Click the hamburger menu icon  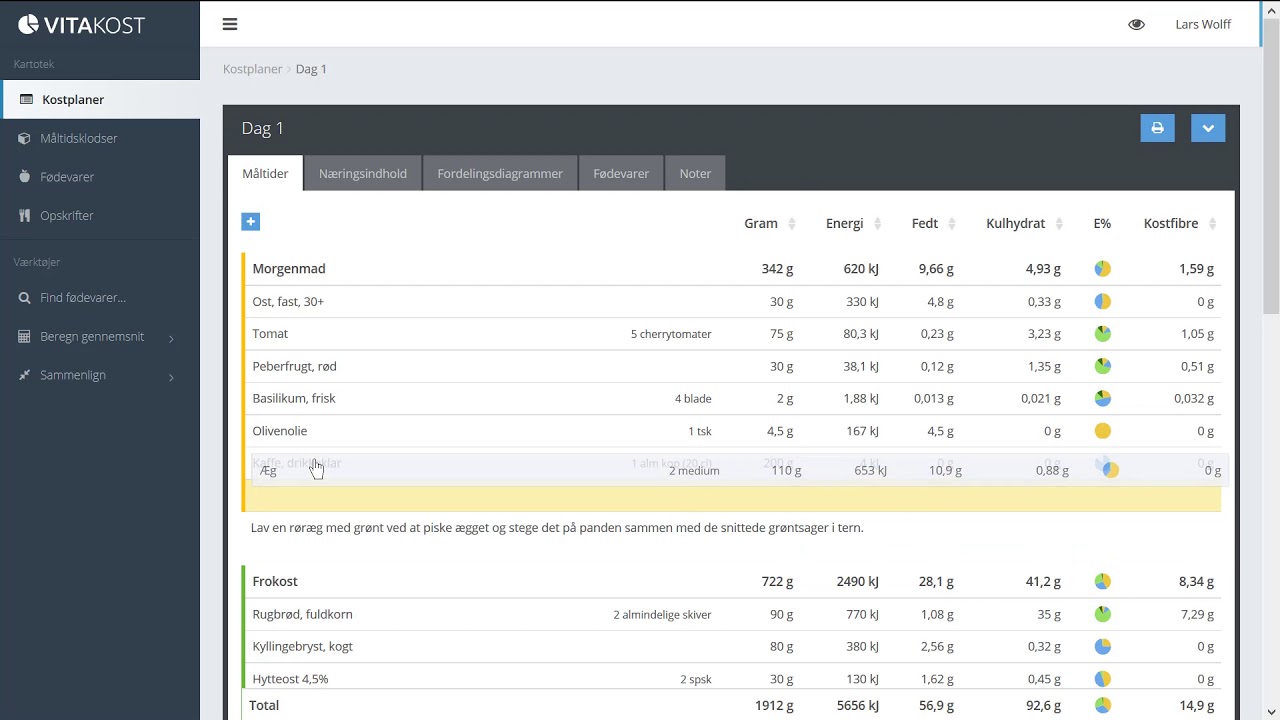coord(230,24)
